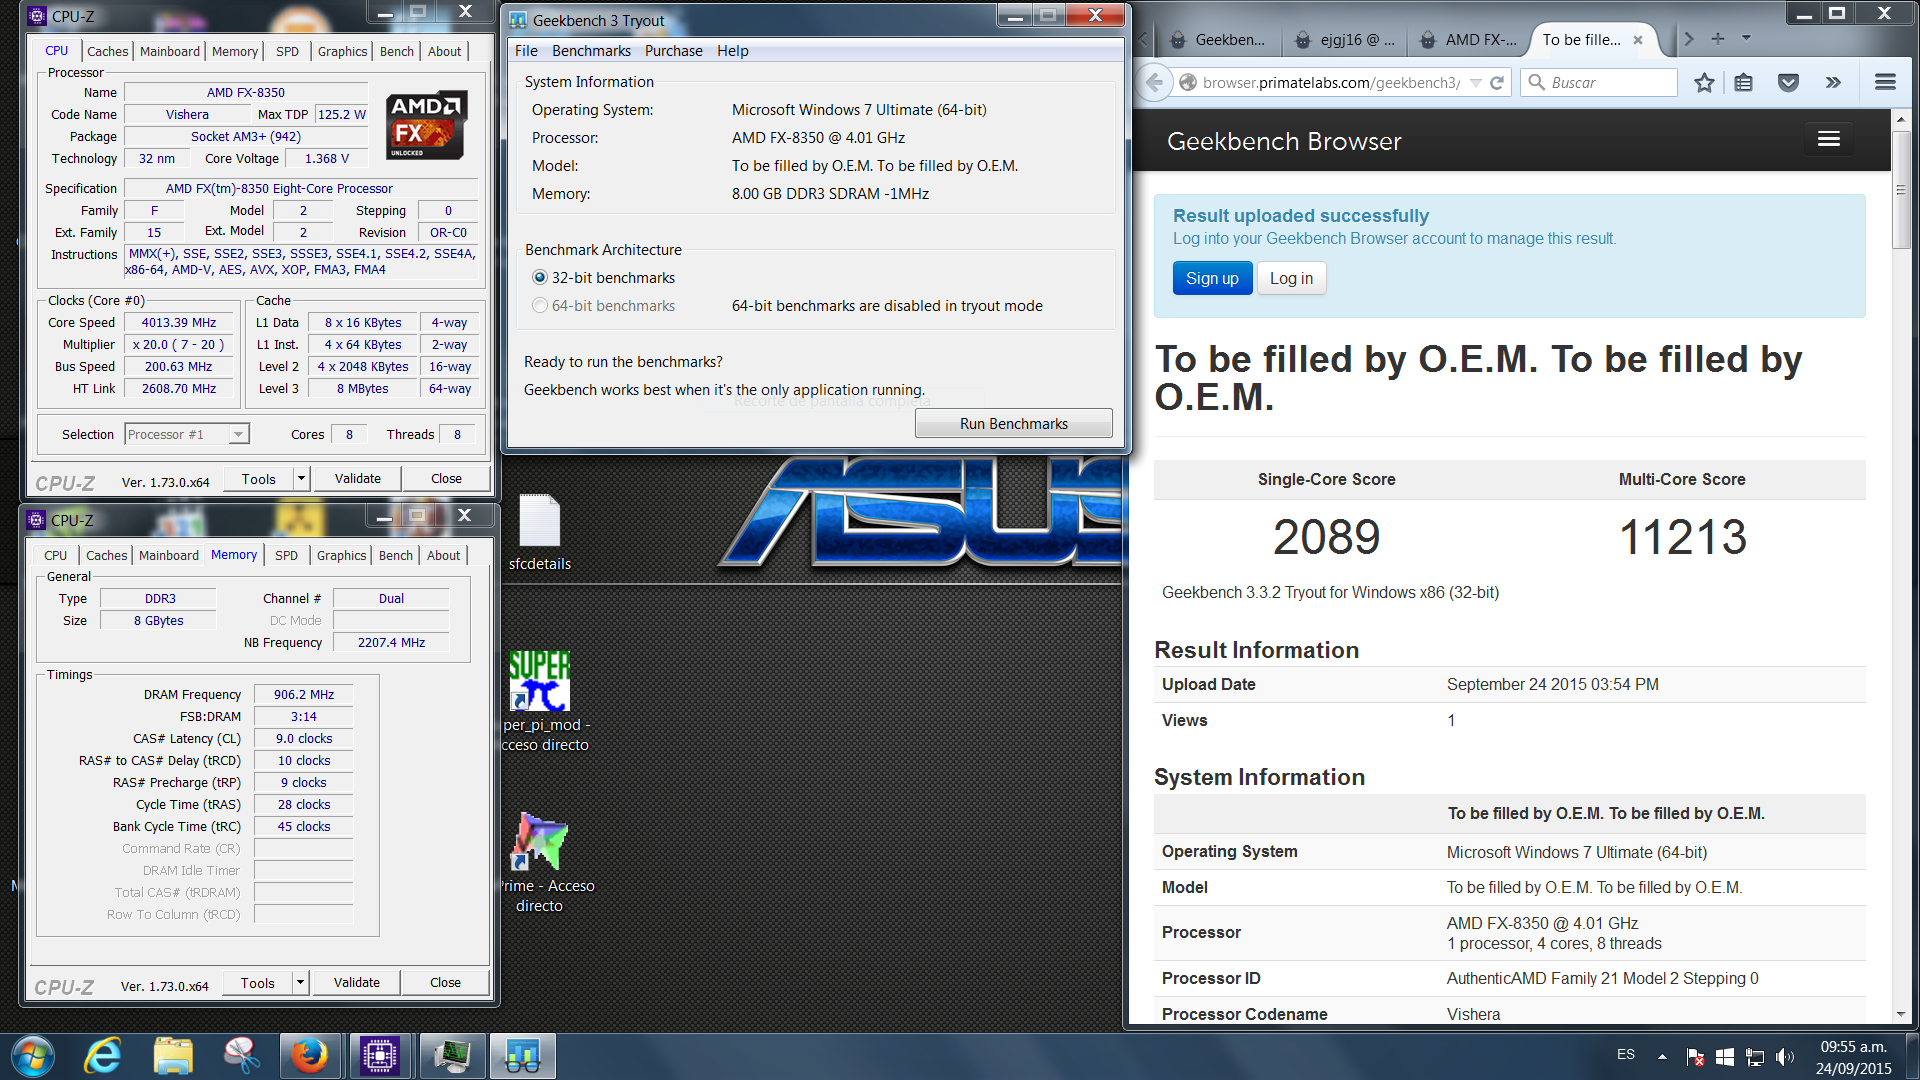
Task: Reload the Geekbench Browser page
Action: pyautogui.click(x=1497, y=83)
